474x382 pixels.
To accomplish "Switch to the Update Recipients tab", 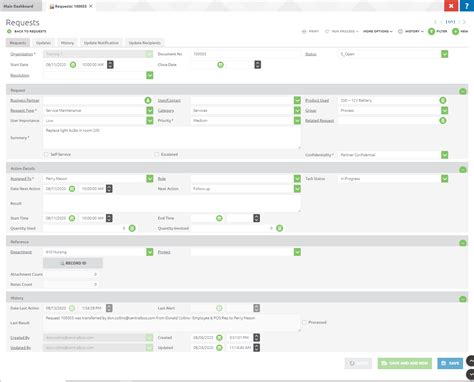I will click(x=144, y=43).
